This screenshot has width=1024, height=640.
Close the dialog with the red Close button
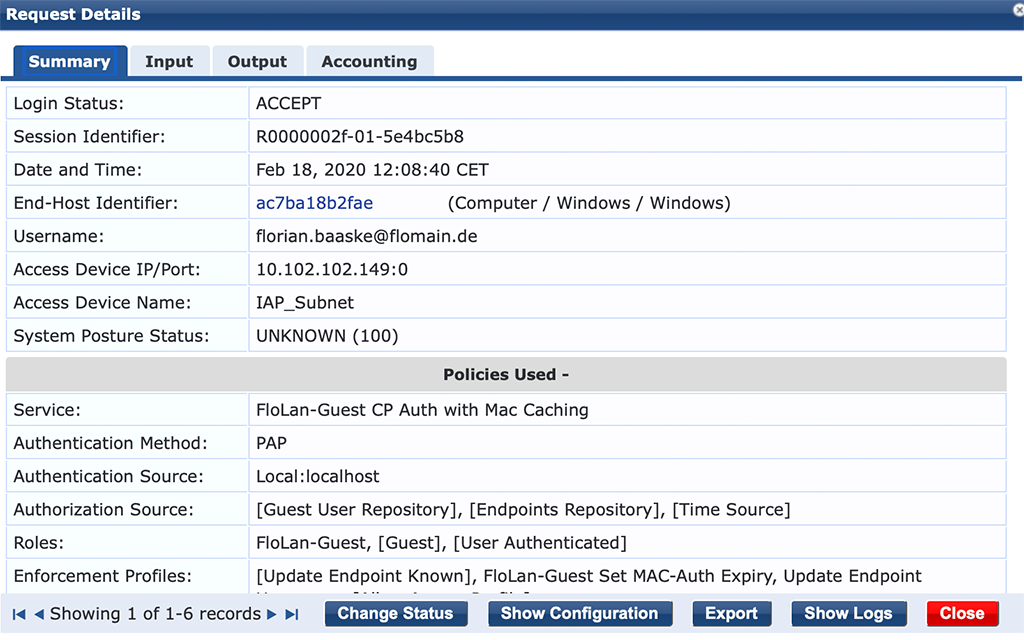962,613
